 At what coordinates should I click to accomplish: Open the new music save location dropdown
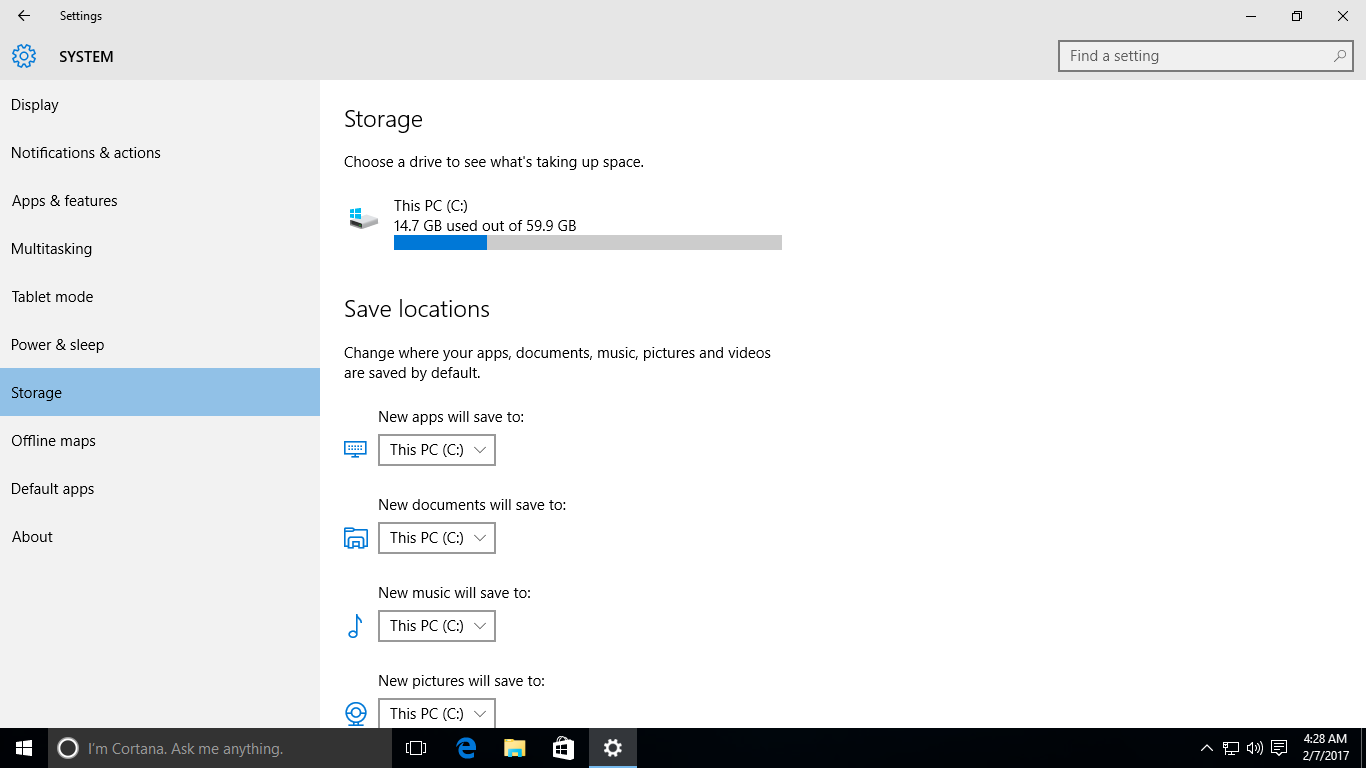[x=437, y=626]
